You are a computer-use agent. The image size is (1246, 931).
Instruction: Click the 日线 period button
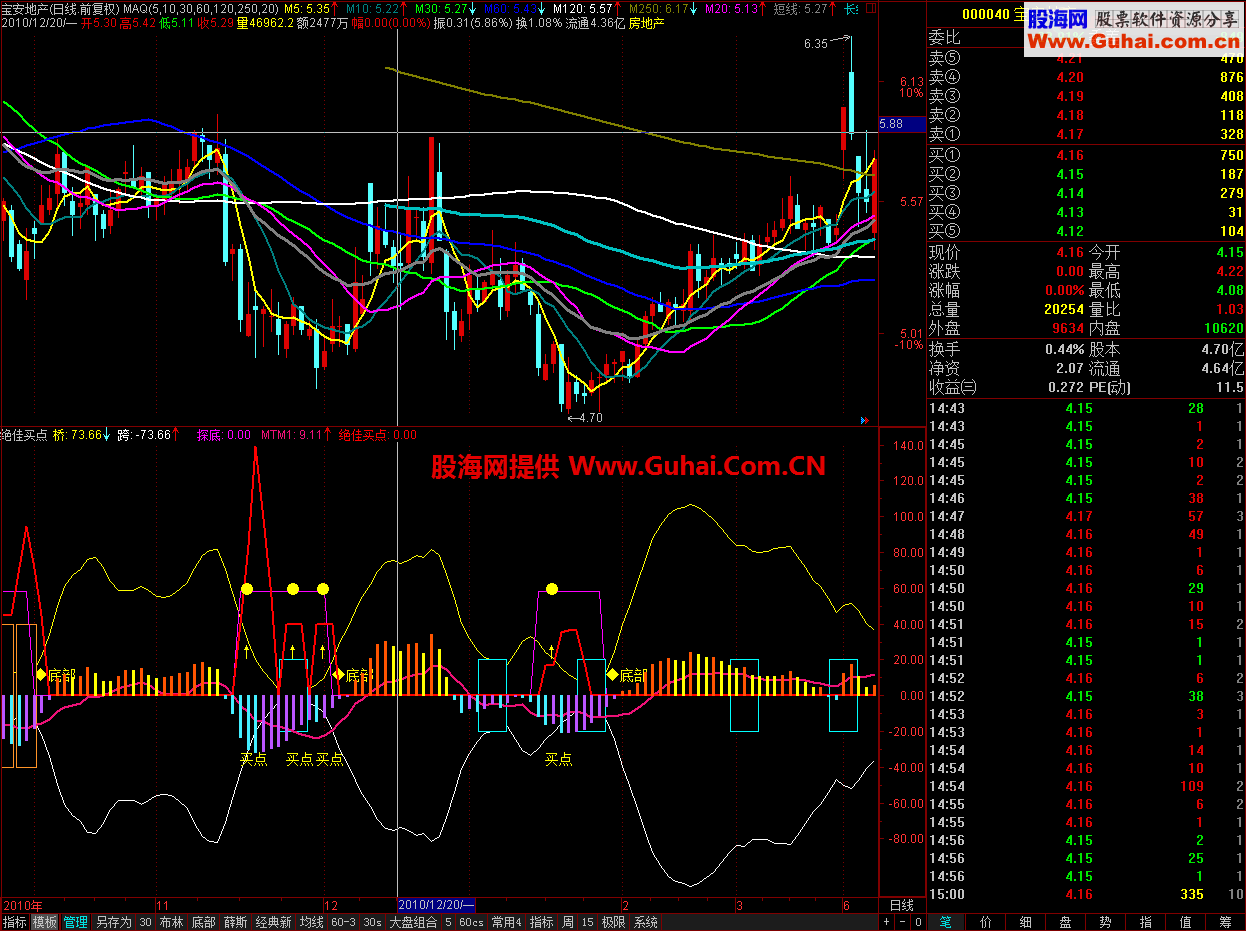[901, 905]
